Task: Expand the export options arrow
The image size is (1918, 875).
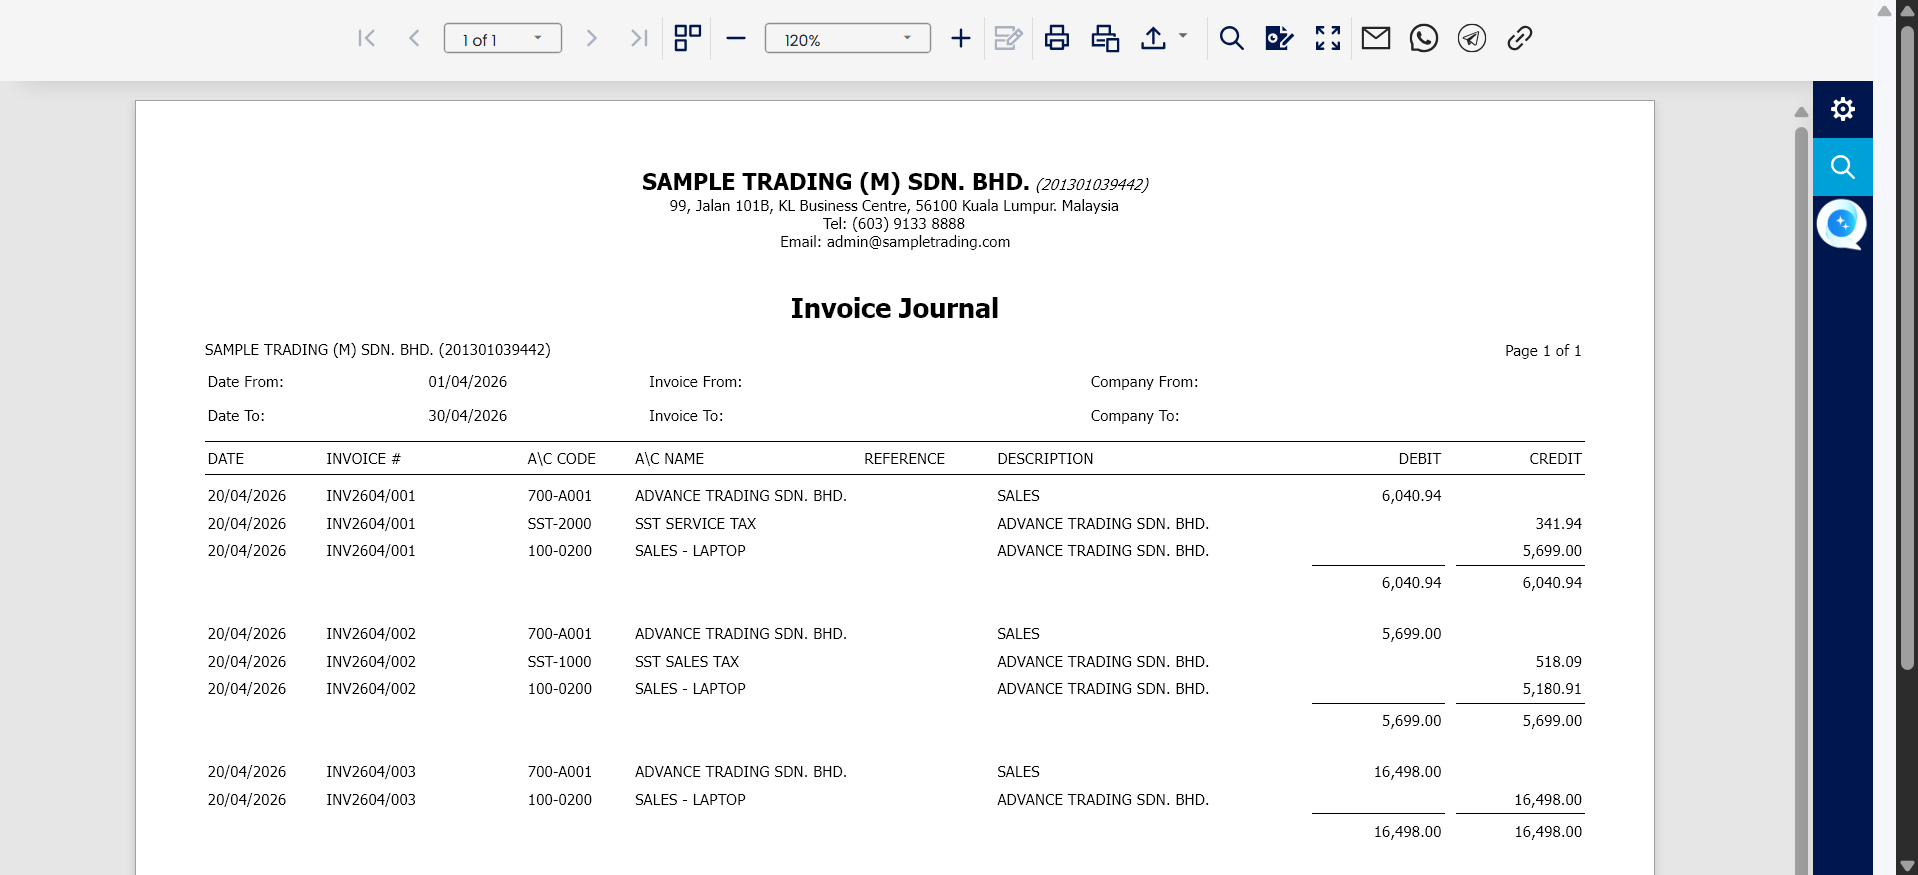Action: coord(1183,36)
